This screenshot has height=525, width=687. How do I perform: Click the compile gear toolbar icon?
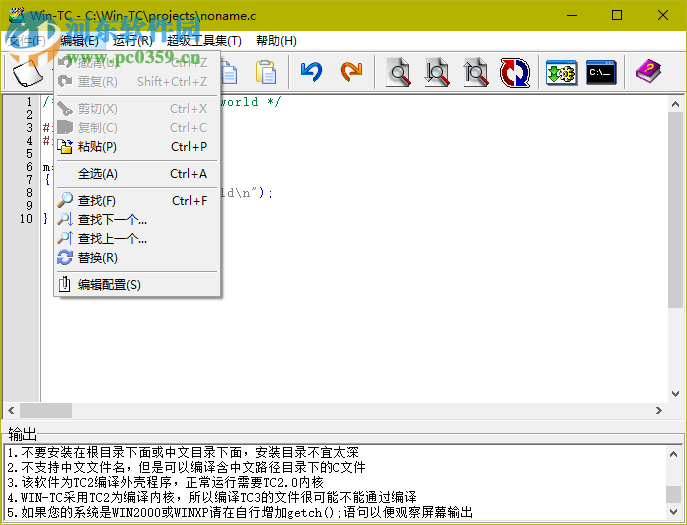point(562,72)
